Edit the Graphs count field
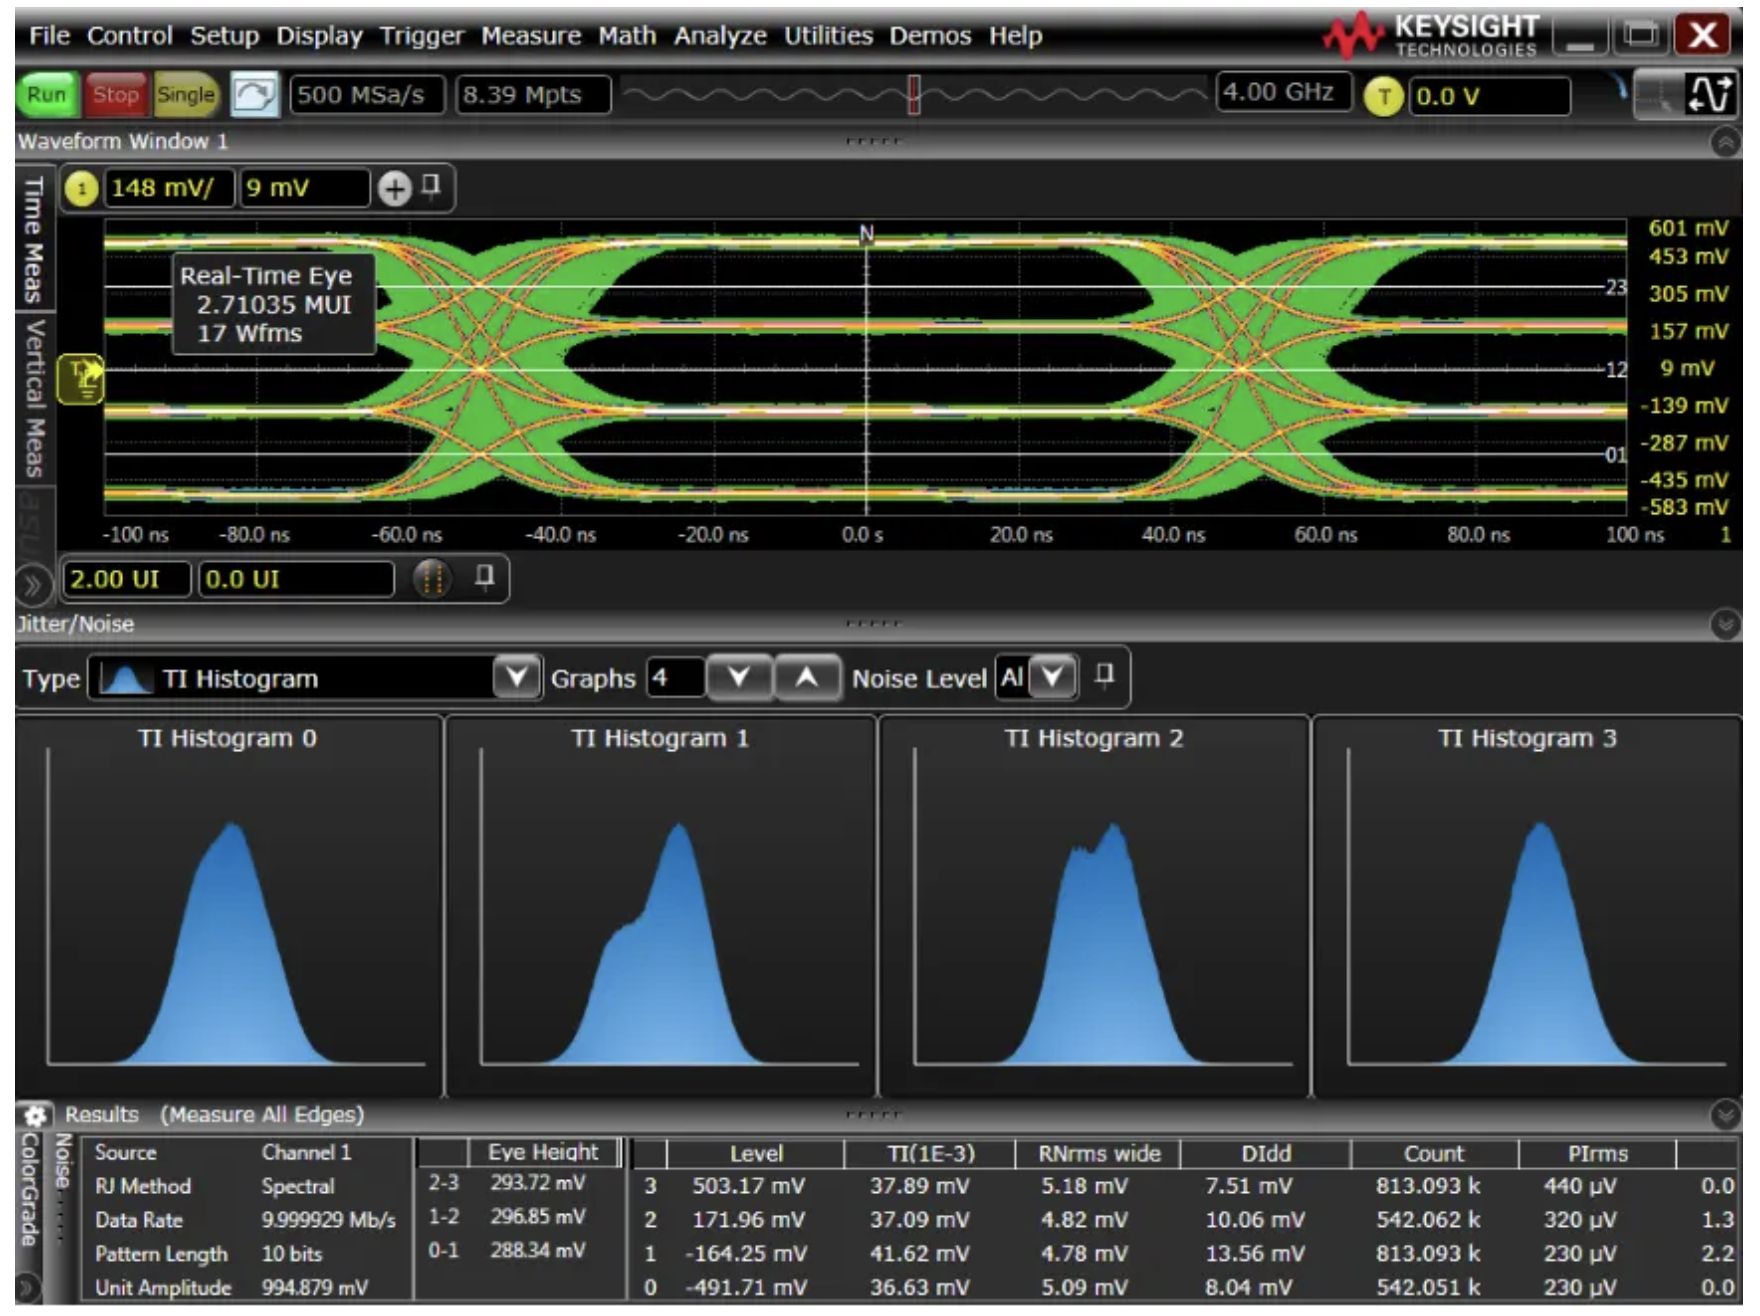Image resolution: width=1760 pixels, height=1316 pixels. click(675, 679)
